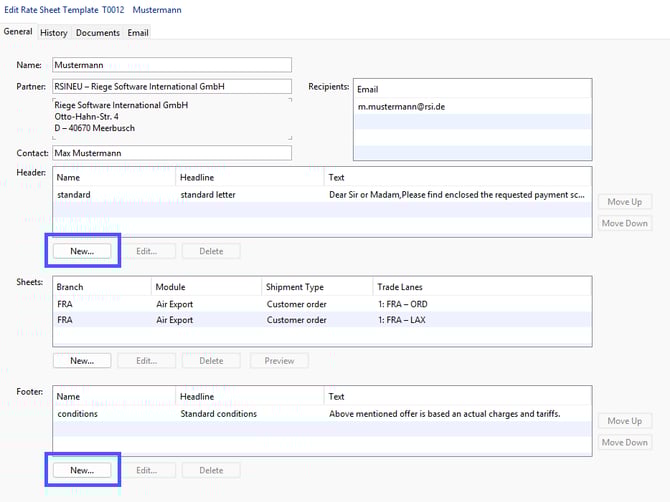Click New... button under Sheets table
The image size is (670, 502).
82,360
